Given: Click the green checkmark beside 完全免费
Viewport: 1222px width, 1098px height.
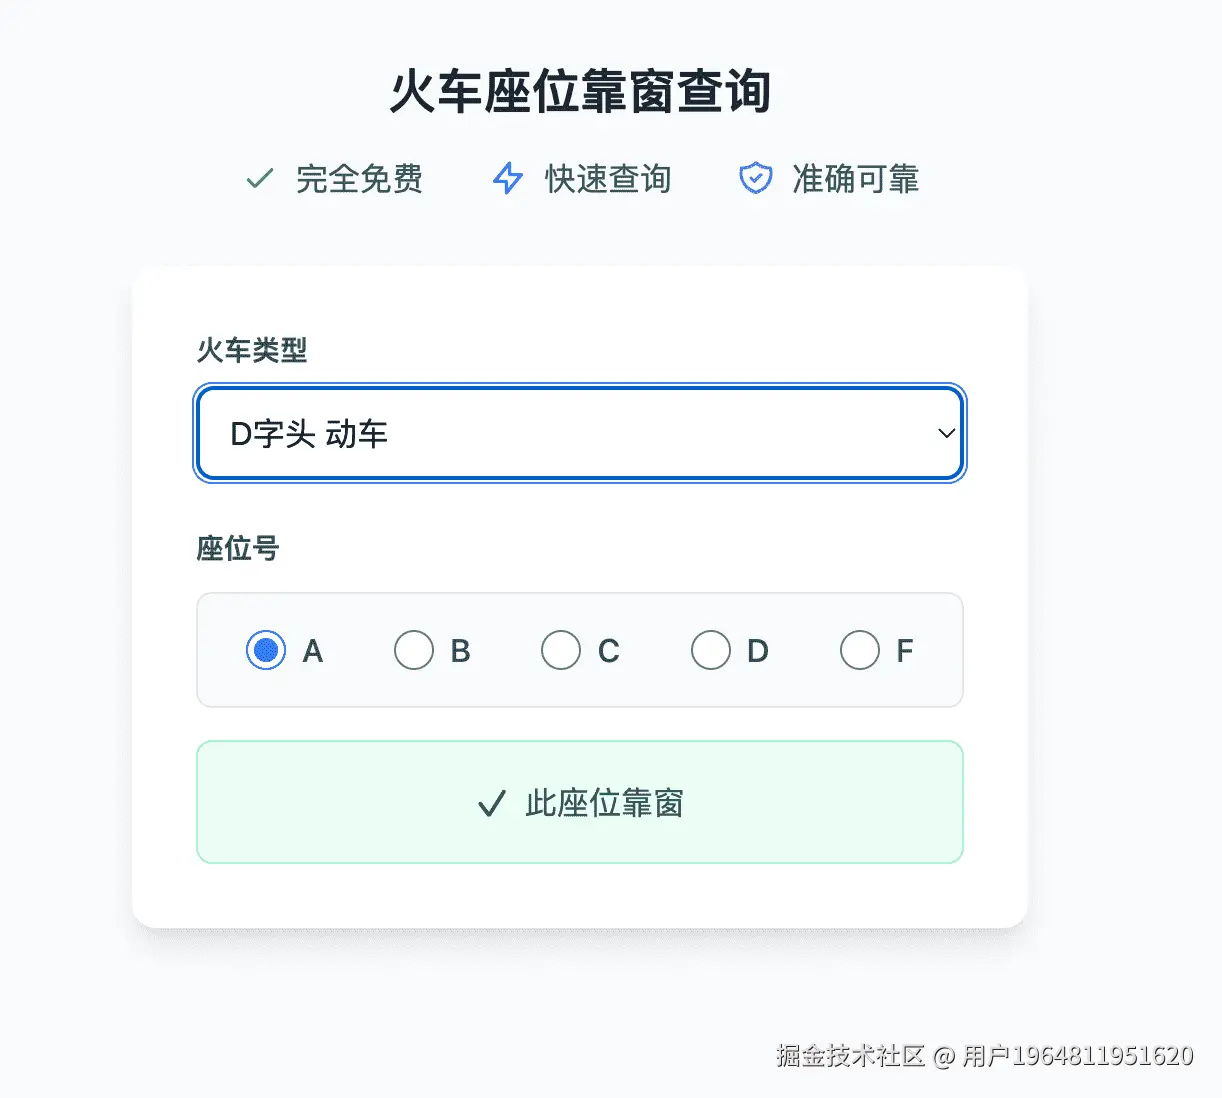Looking at the screenshot, I should coord(259,179).
